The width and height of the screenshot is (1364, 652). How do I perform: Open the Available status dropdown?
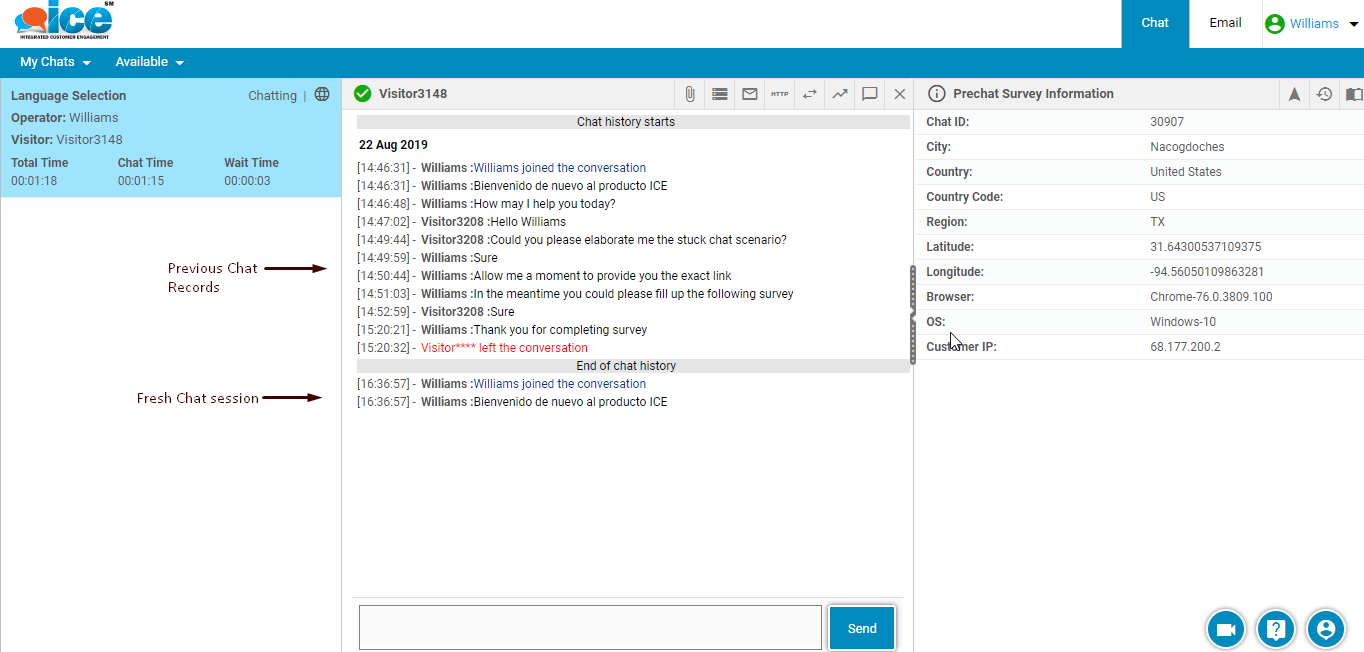tap(149, 62)
